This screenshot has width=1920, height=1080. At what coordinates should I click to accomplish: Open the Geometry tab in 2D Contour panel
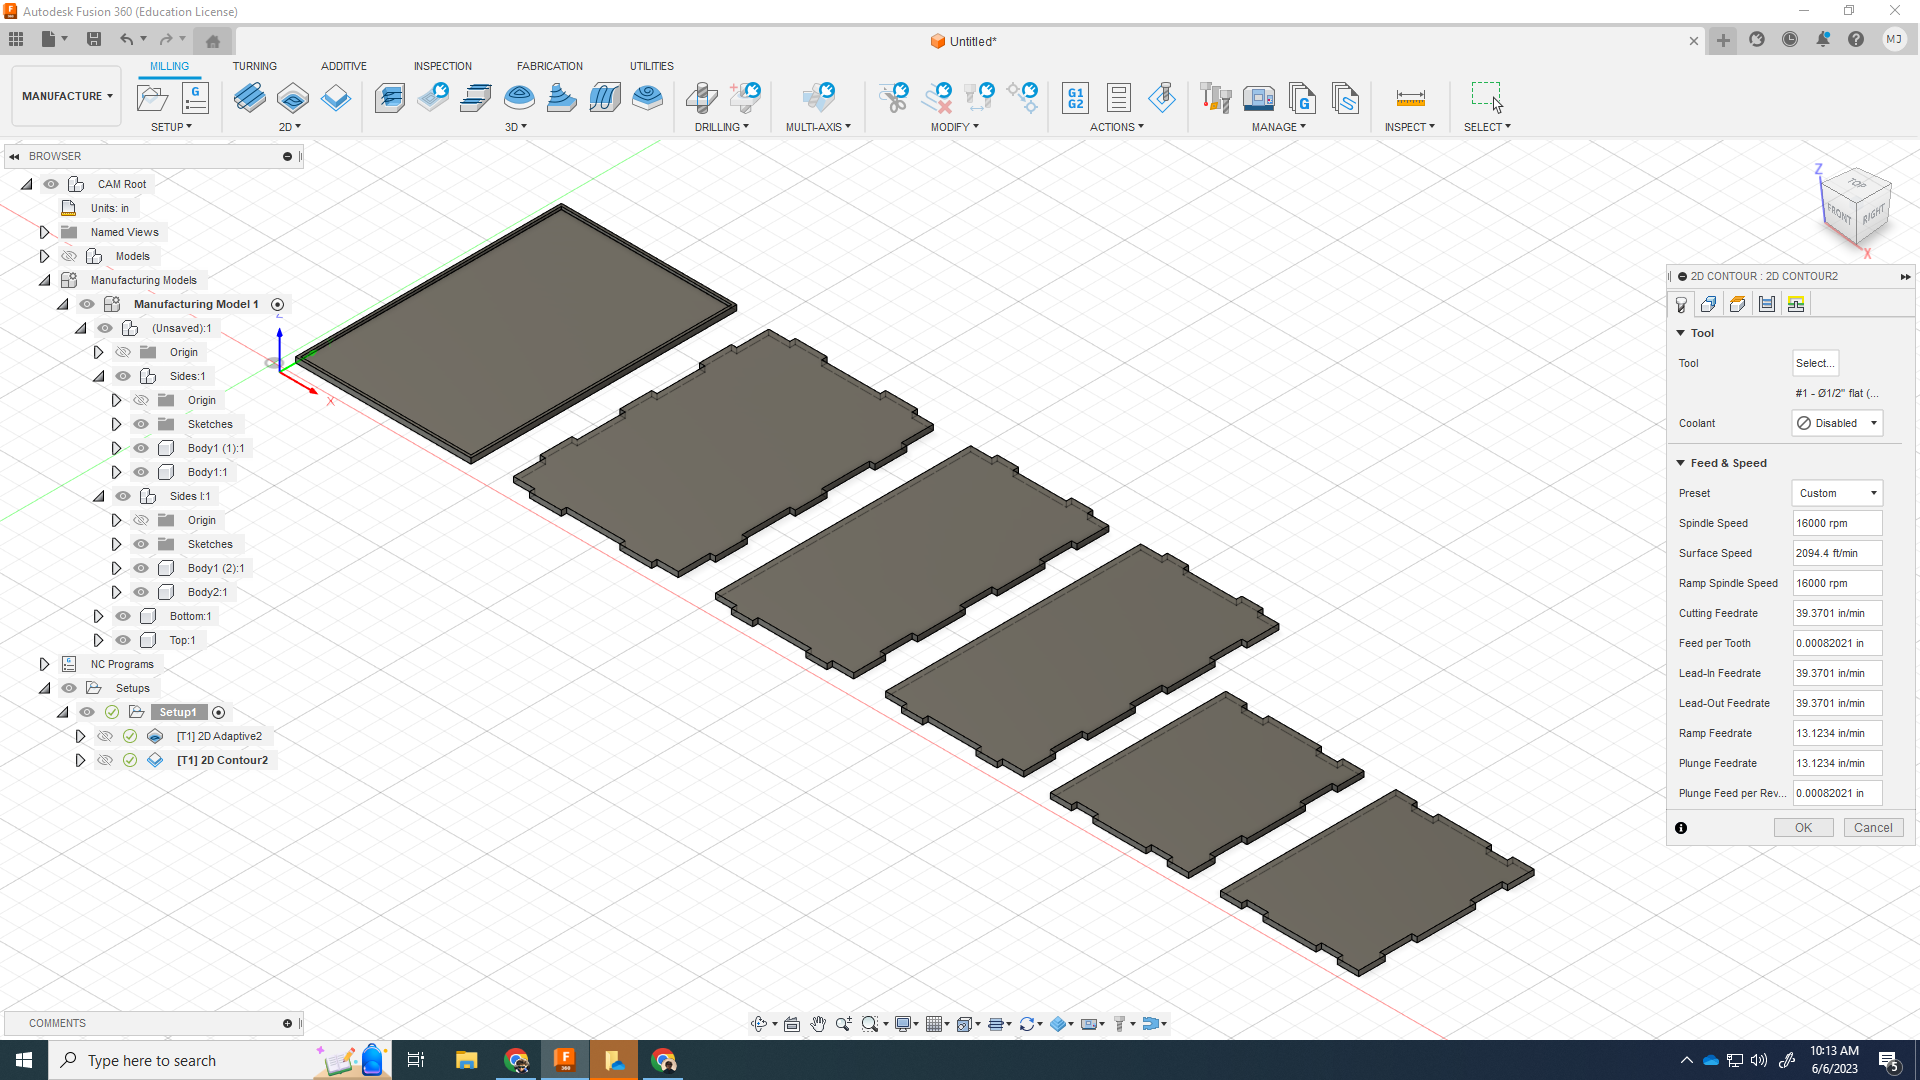click(1709, 304)
